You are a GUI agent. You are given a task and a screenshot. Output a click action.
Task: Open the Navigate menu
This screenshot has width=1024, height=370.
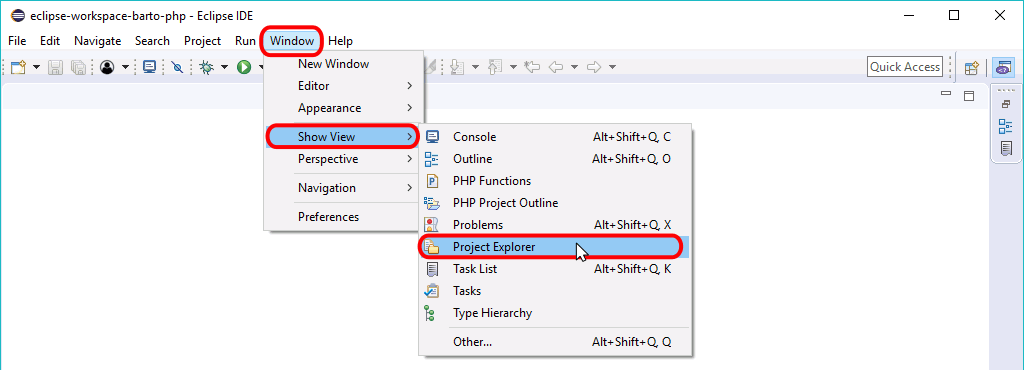[x=97, y=40]
